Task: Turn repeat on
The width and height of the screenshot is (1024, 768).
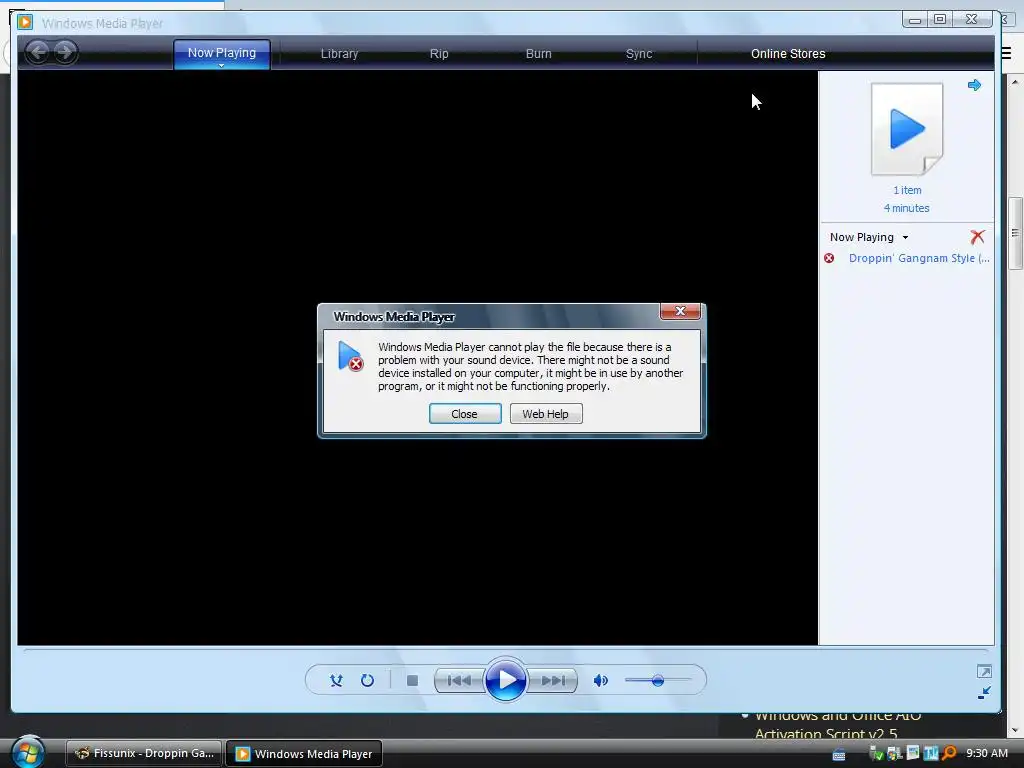Action: (x=368, y=680)
